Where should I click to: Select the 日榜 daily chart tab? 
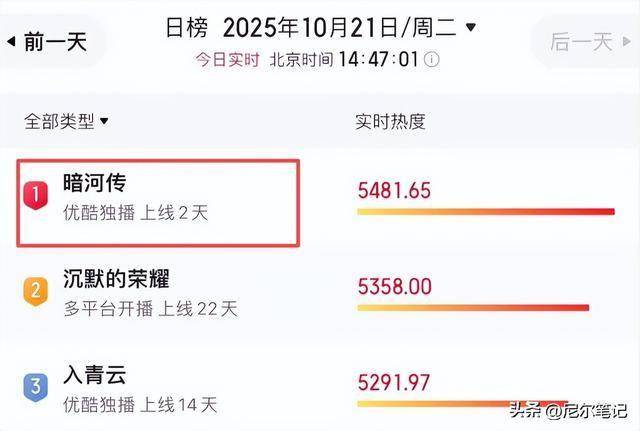187,27
